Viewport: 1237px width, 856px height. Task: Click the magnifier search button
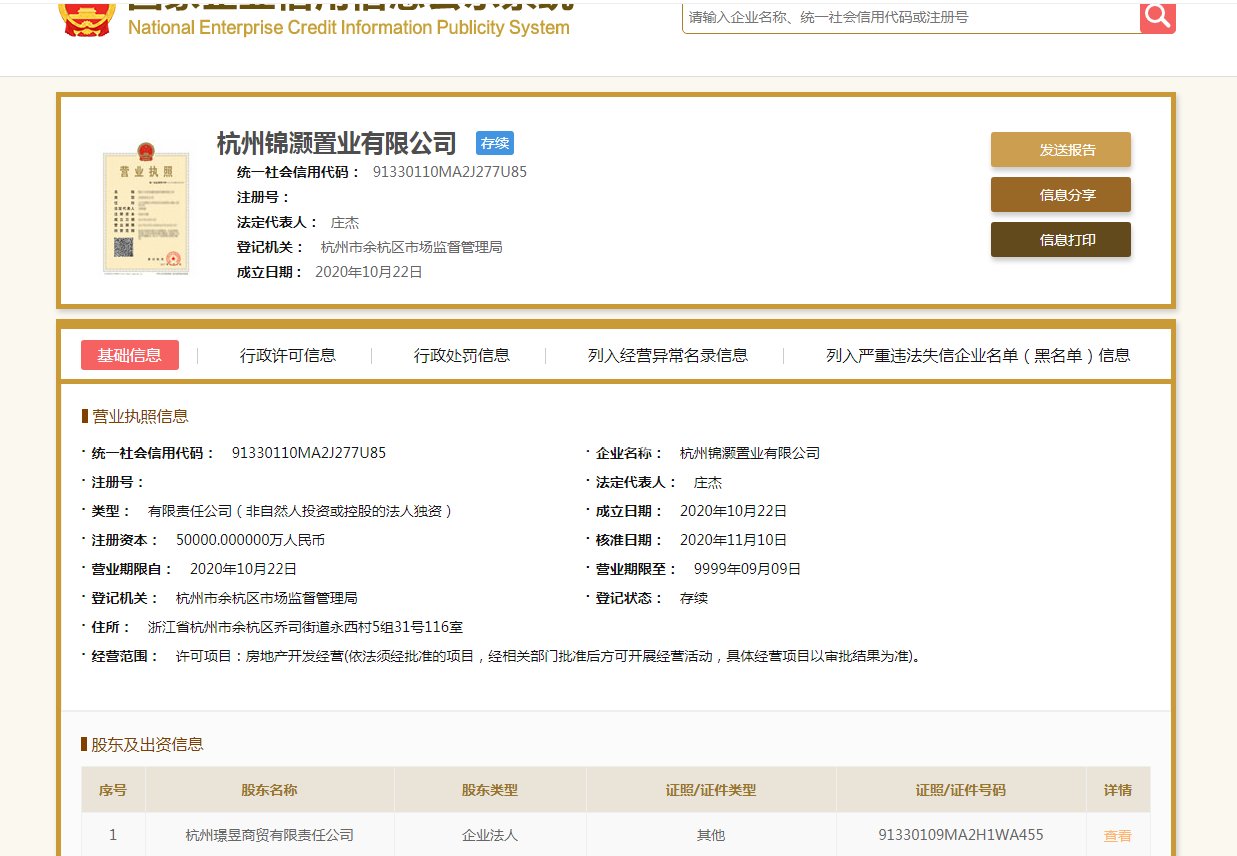tap(1158, 16)
